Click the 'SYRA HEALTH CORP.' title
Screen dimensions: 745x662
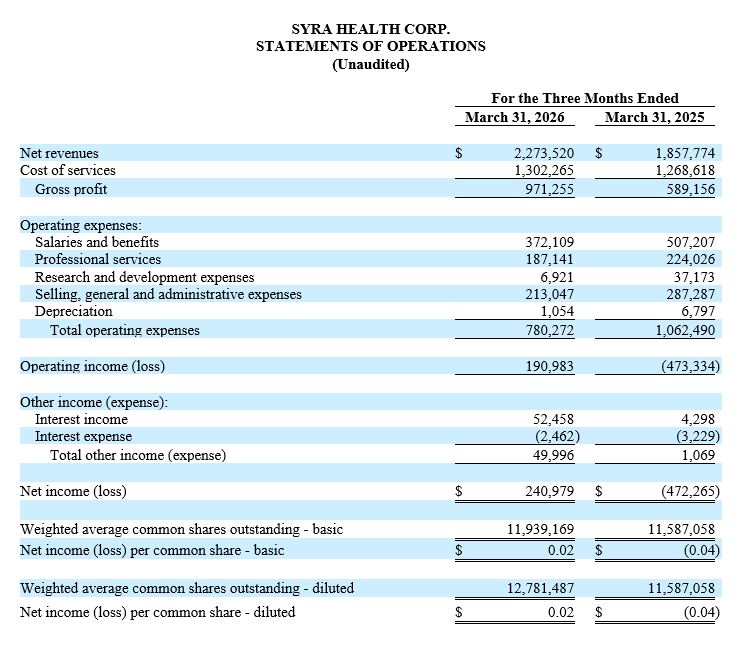point(371,29)
